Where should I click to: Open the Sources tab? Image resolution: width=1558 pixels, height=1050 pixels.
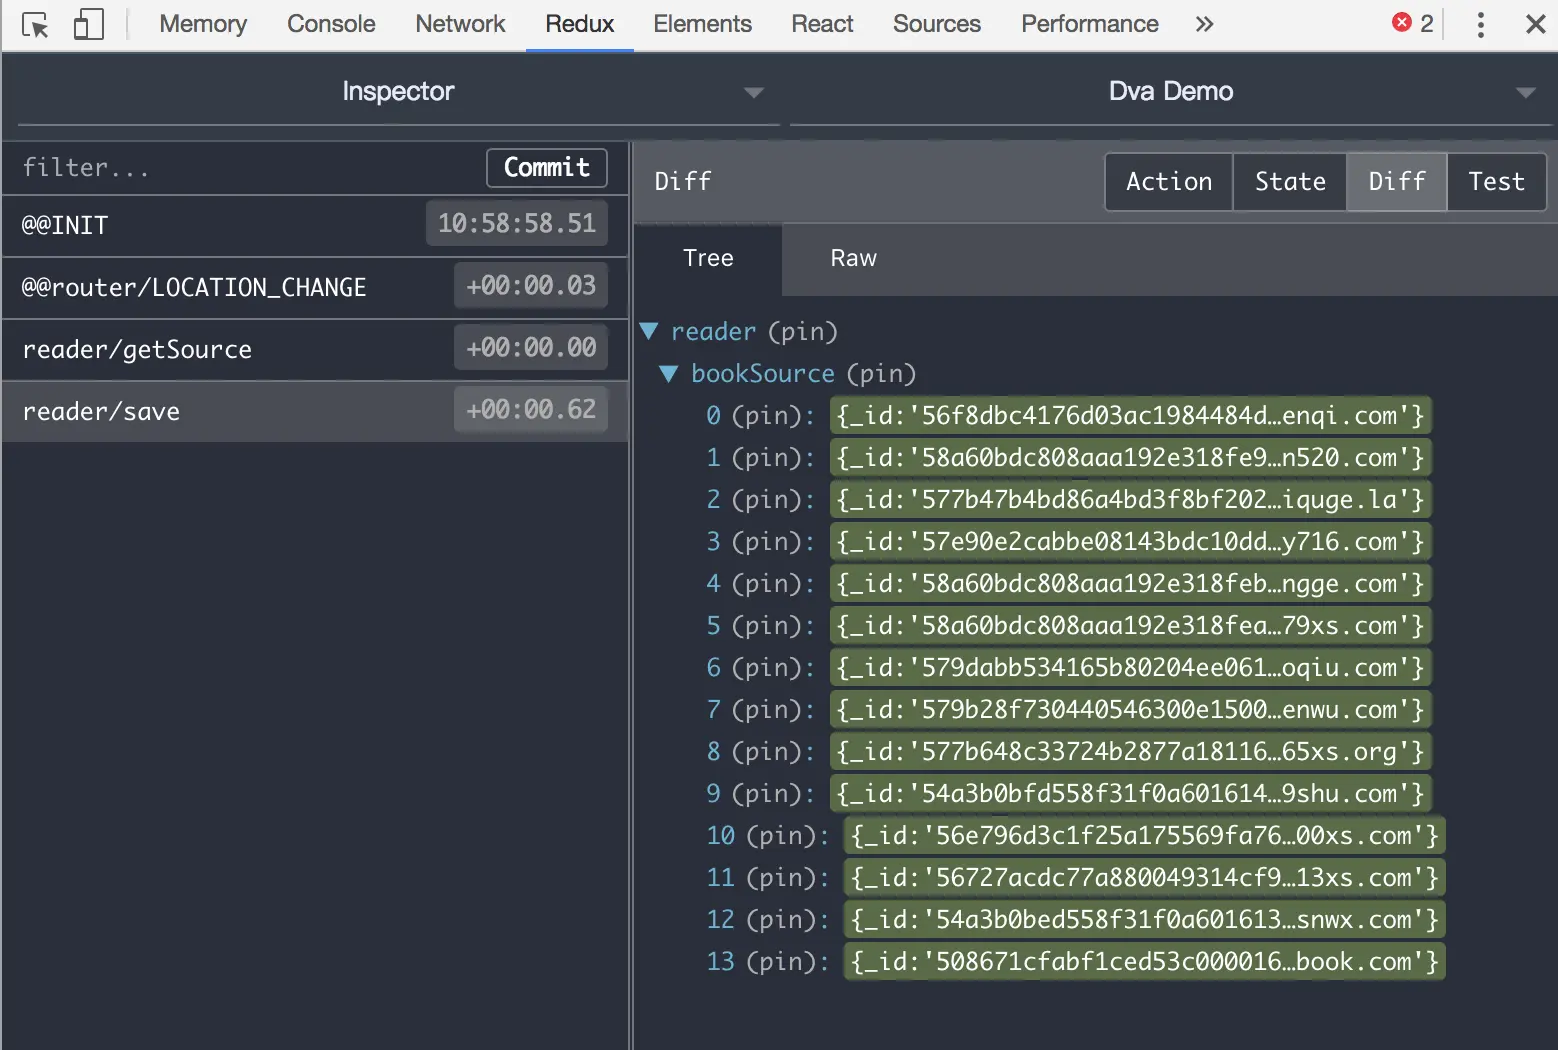937,24
